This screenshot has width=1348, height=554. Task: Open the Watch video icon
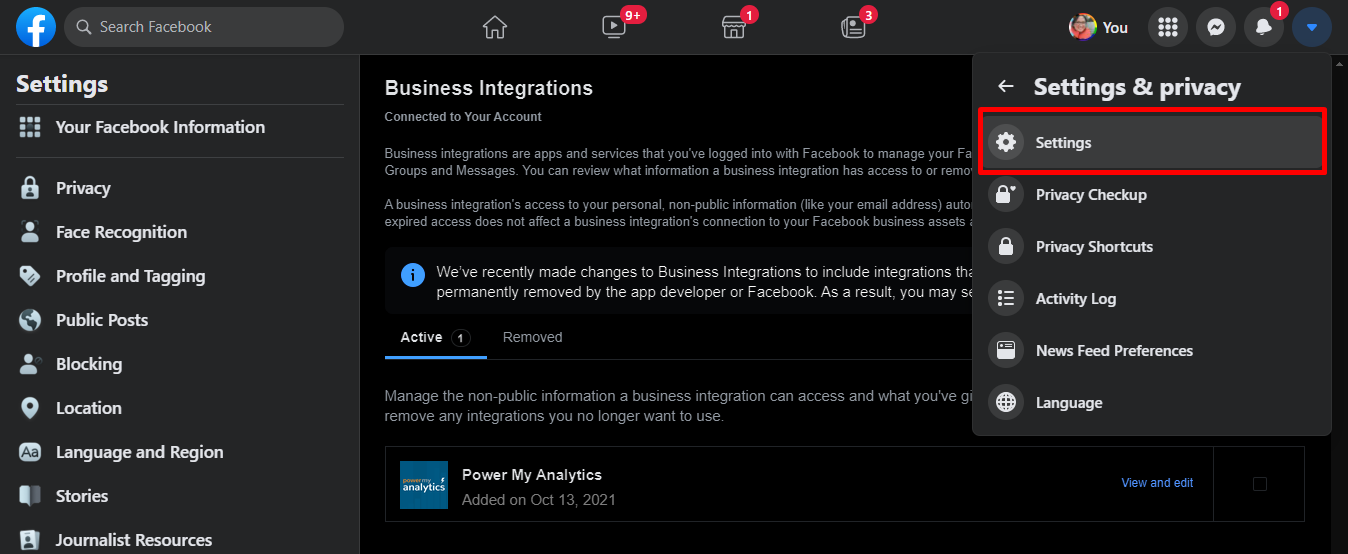coord(614,27)
